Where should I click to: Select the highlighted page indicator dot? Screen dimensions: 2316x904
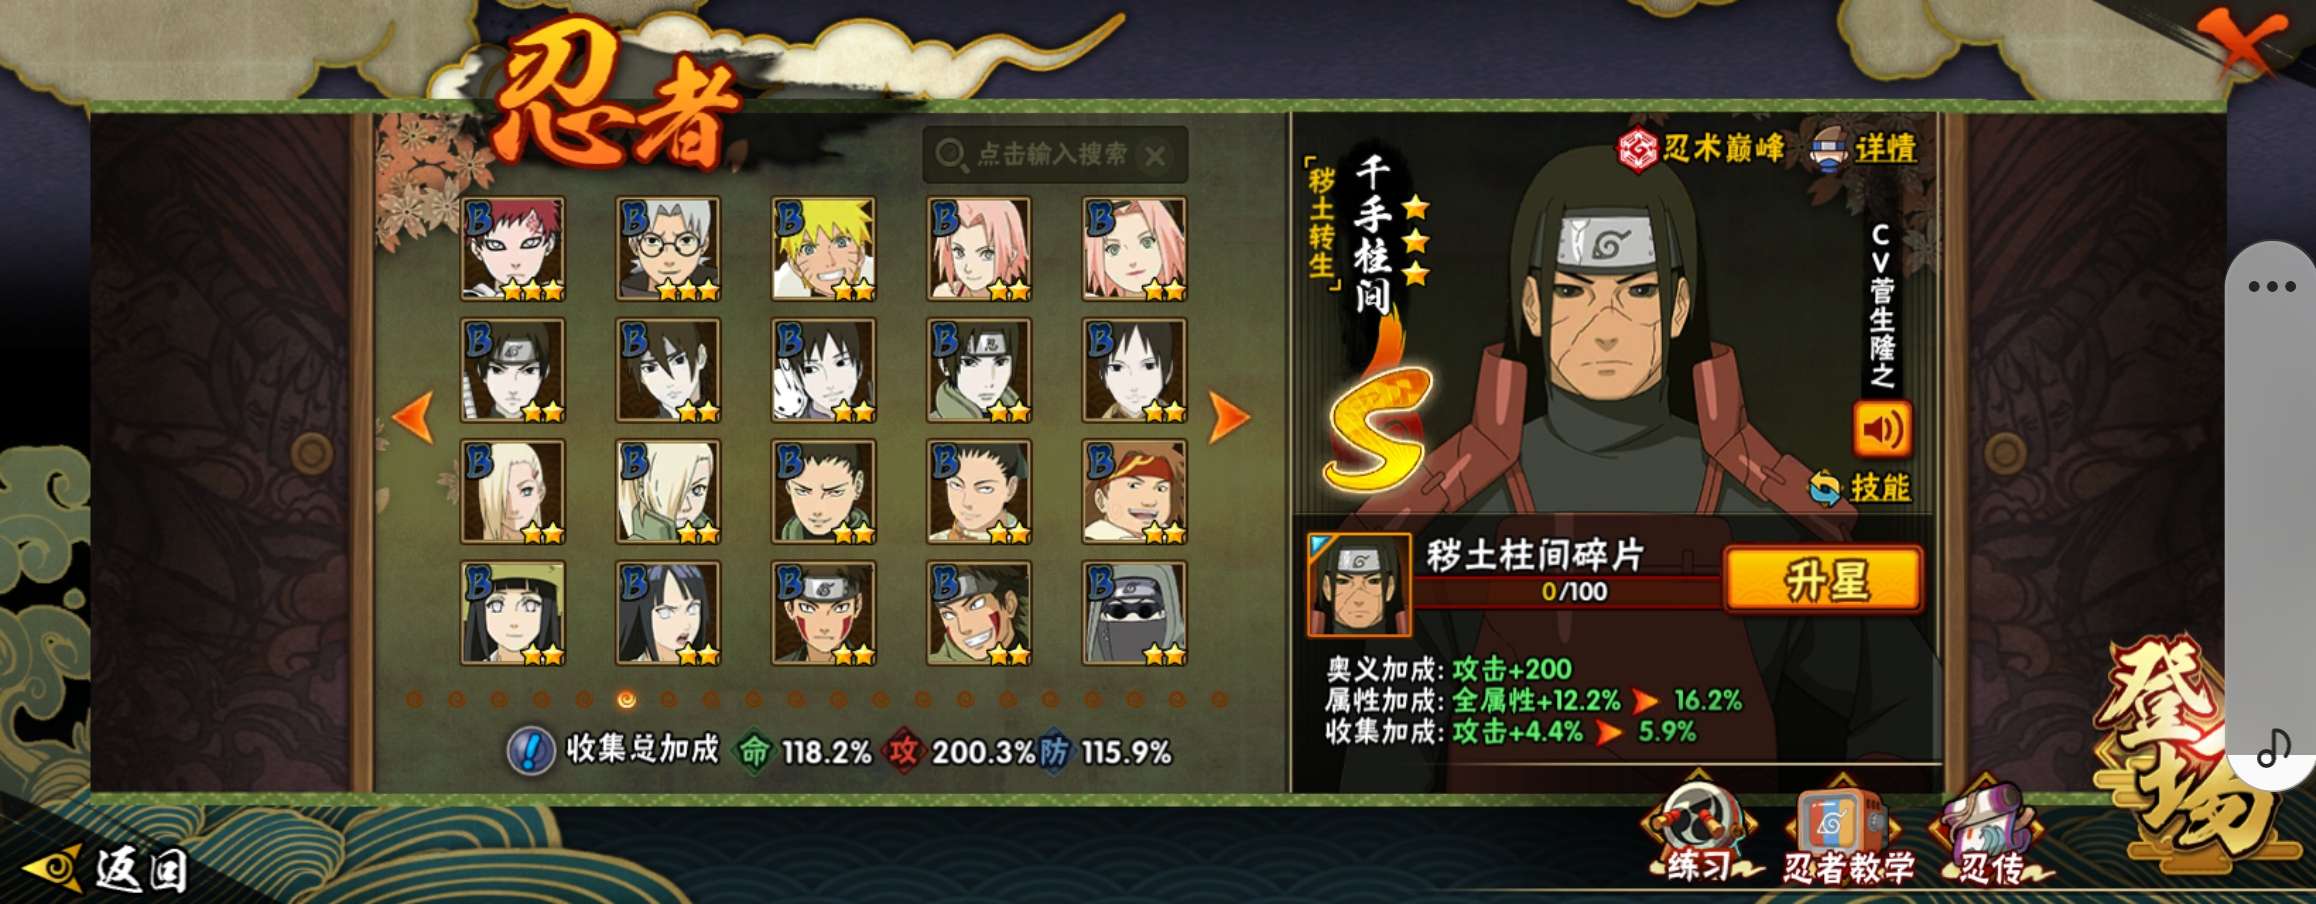626,700
